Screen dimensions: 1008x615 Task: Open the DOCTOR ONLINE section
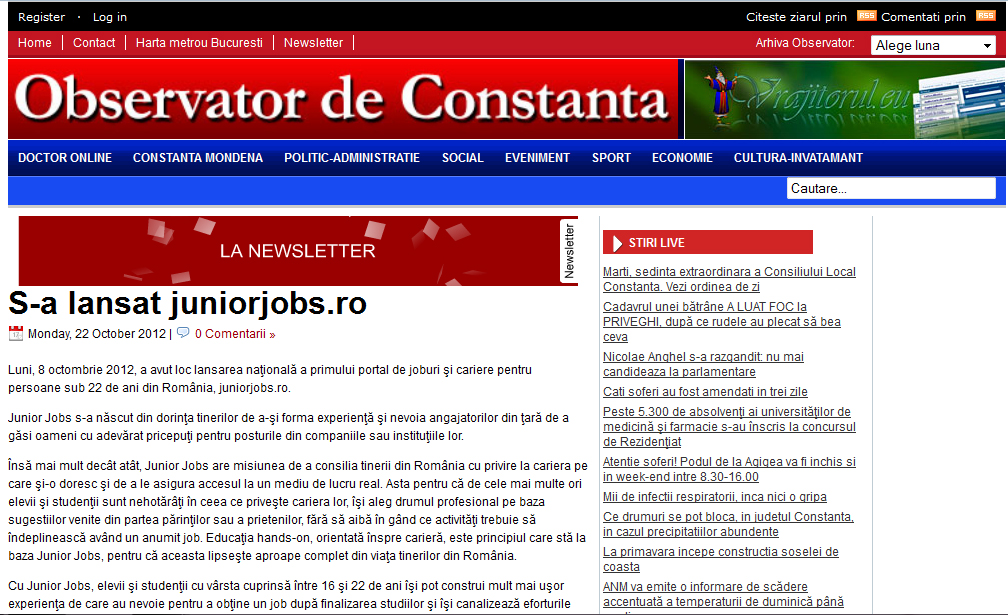pos(65,158)
